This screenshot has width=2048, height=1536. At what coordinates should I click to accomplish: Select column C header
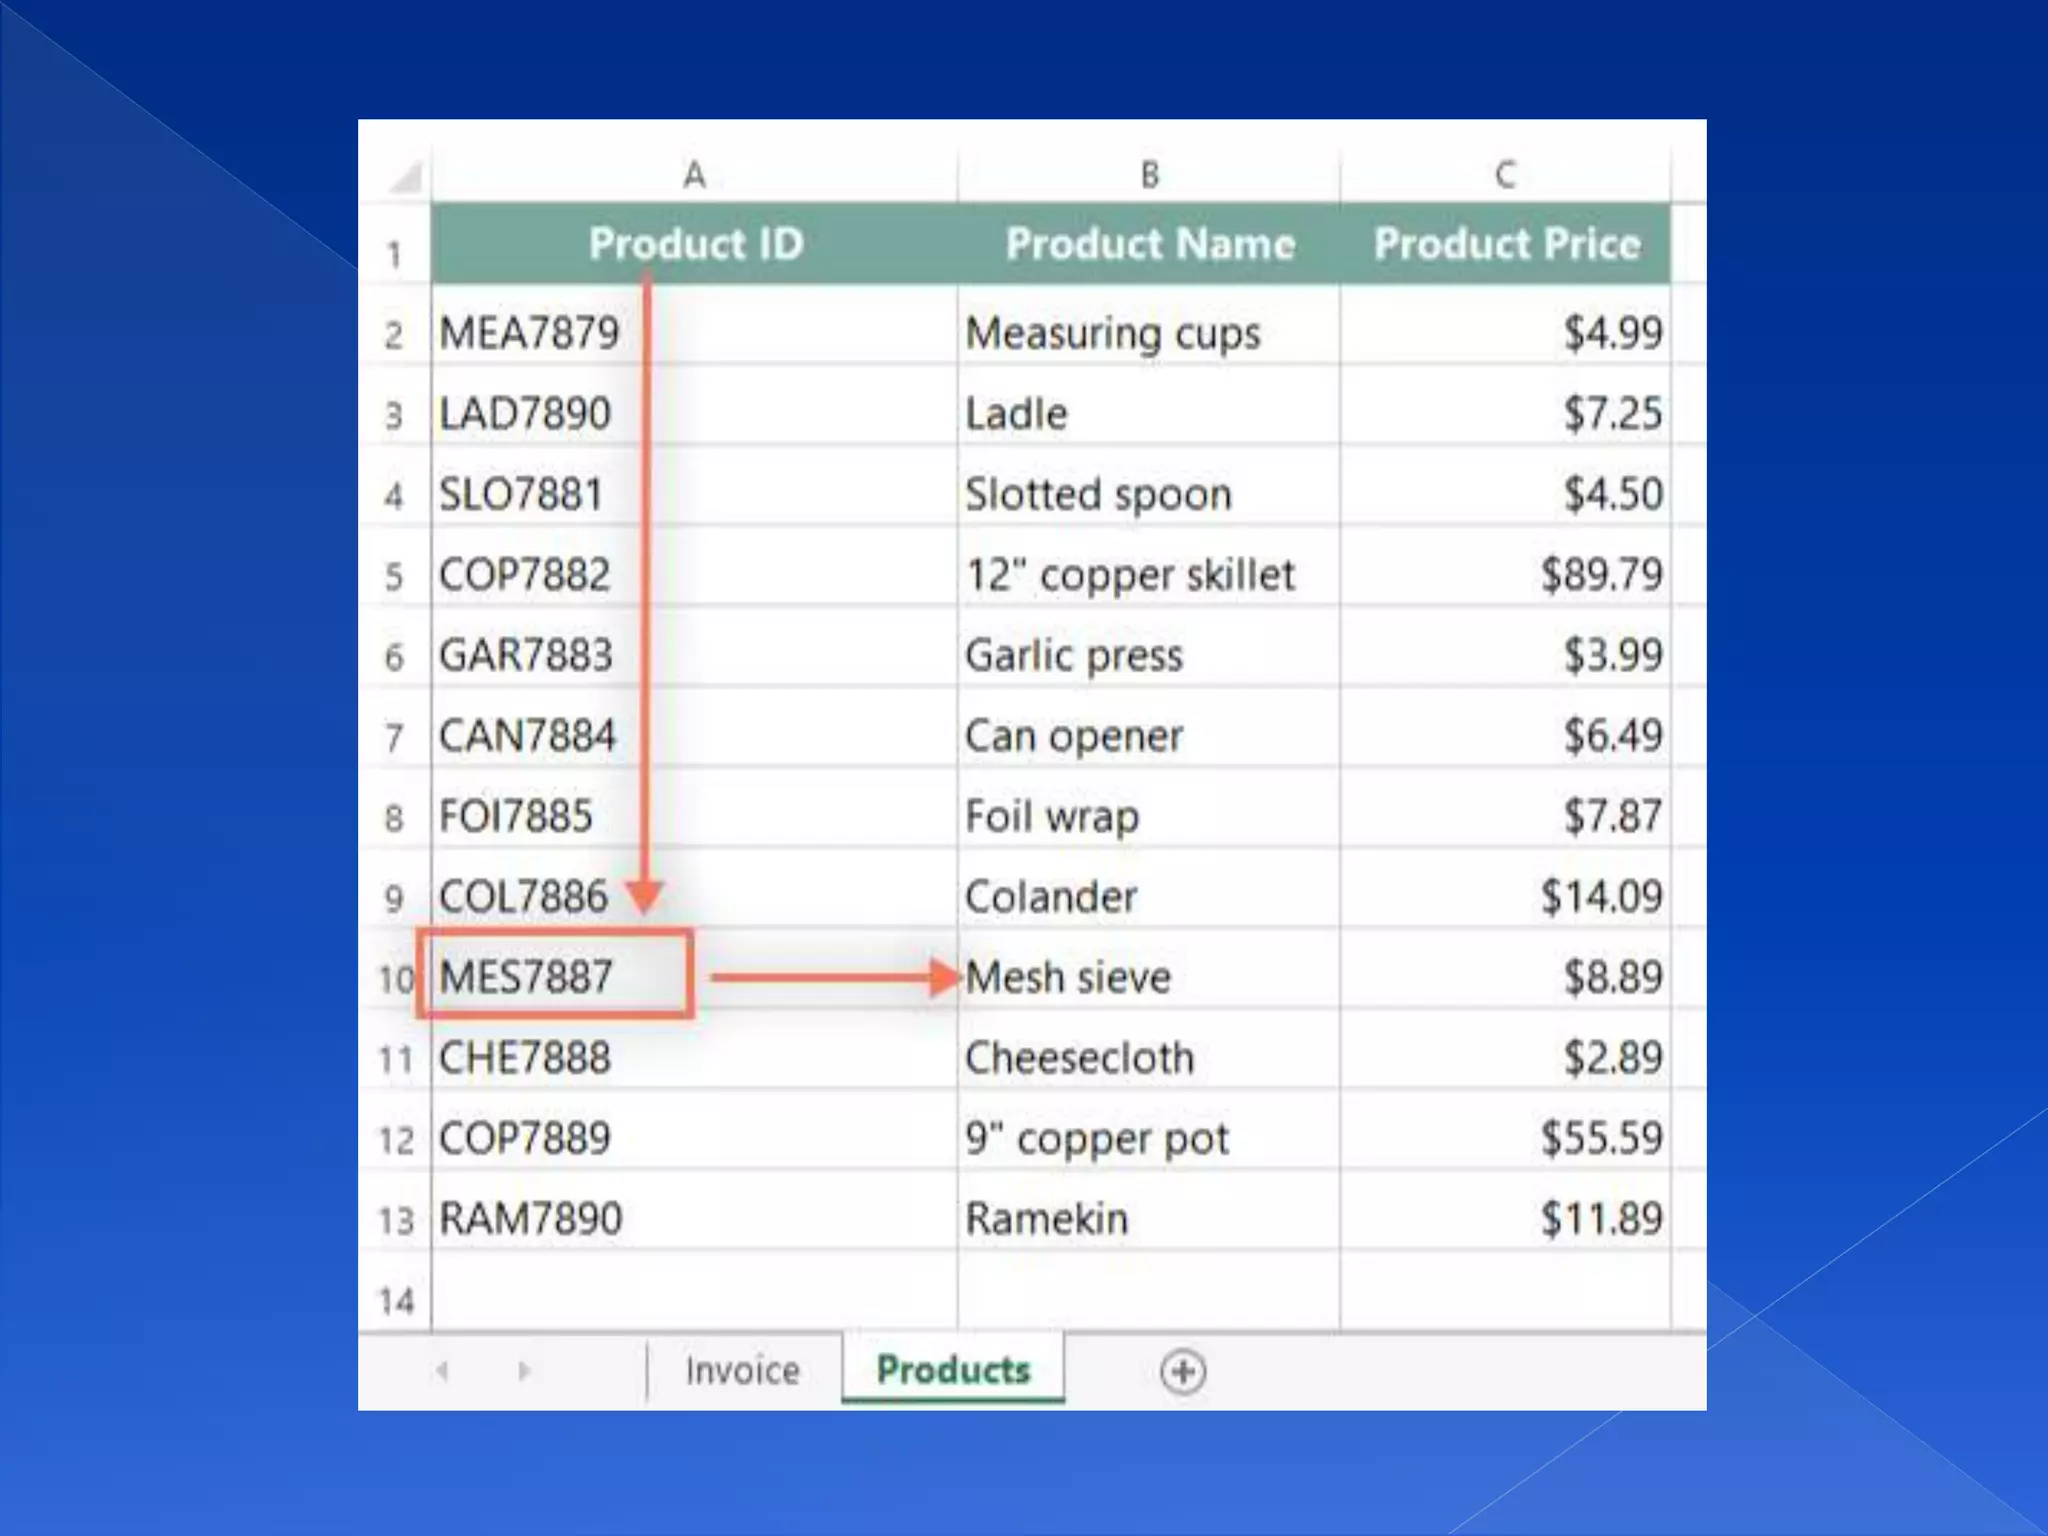(1505, 175)
